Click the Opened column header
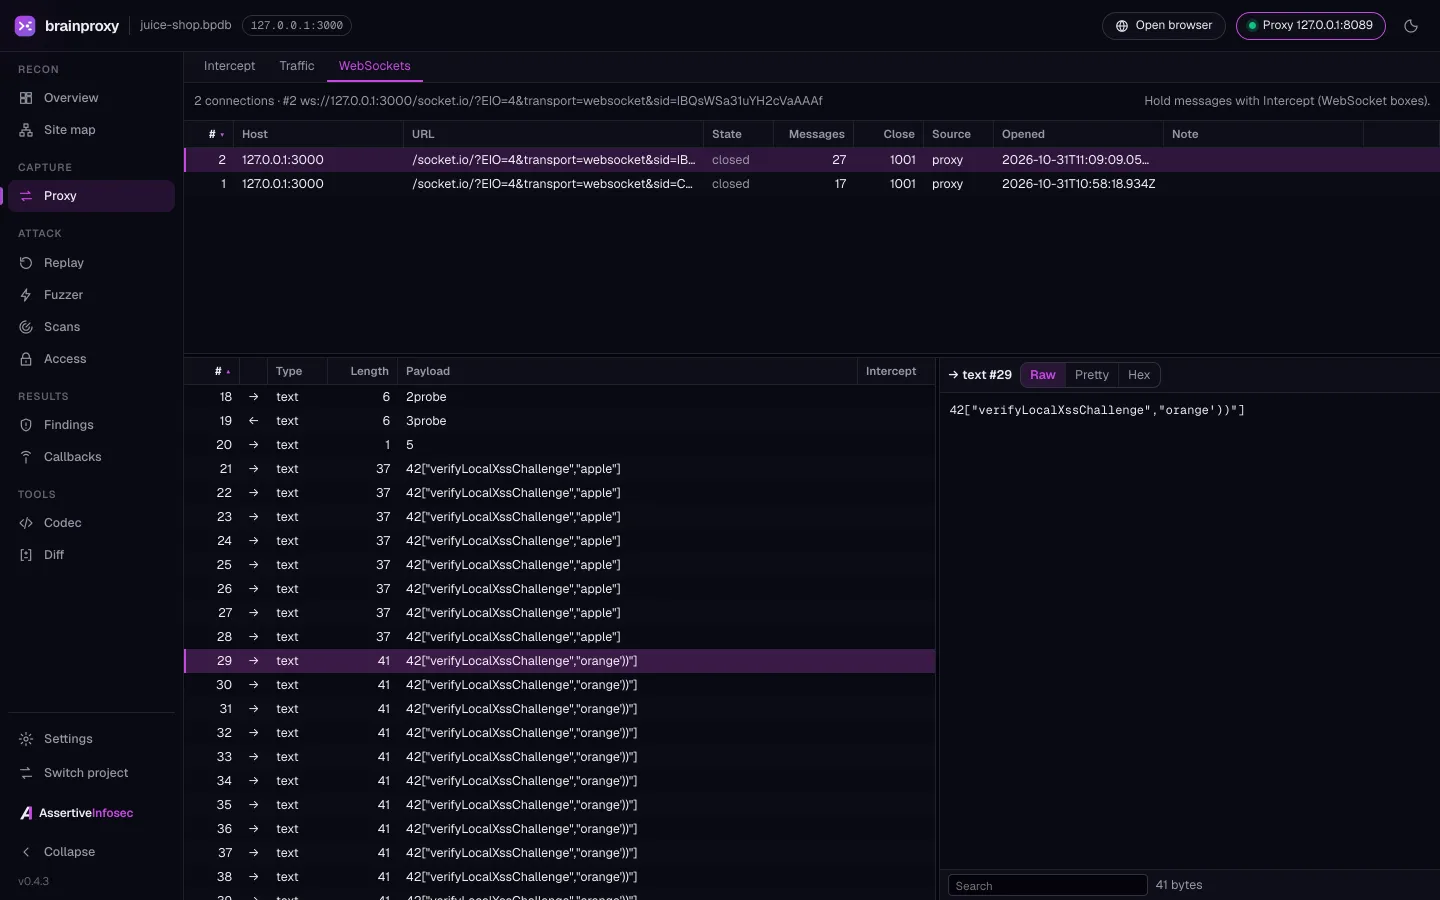Viewport: 1440px width, 900px height. (x=1078, y=134)
